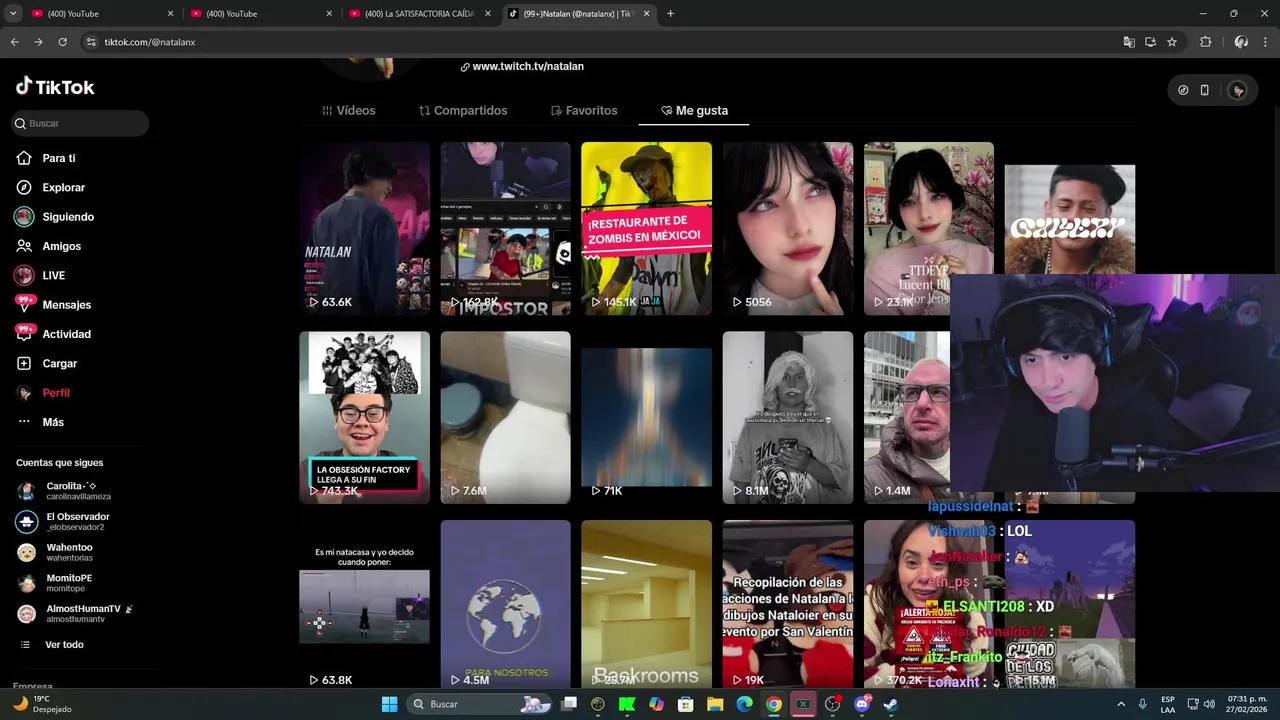Open 'La obsesión Factory llega a su fin' video

pos(364,417)
